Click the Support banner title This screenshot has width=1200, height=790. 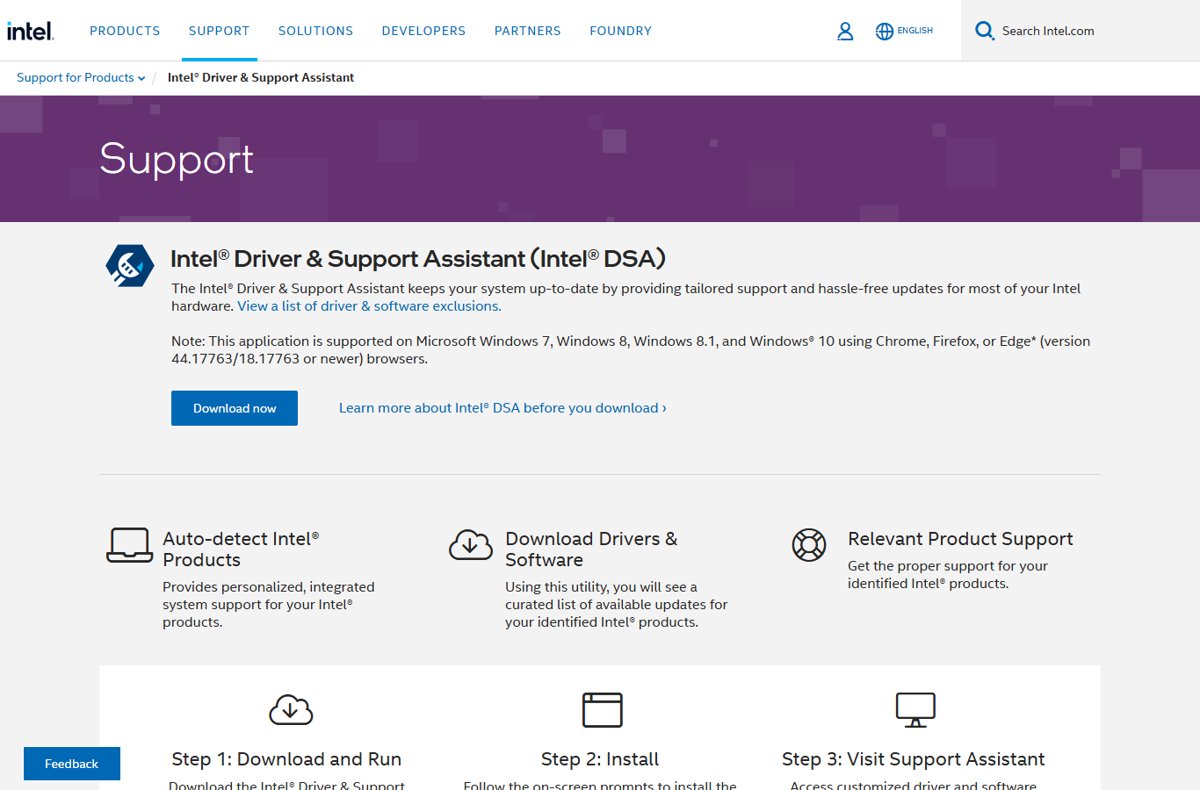click(177, 159)
